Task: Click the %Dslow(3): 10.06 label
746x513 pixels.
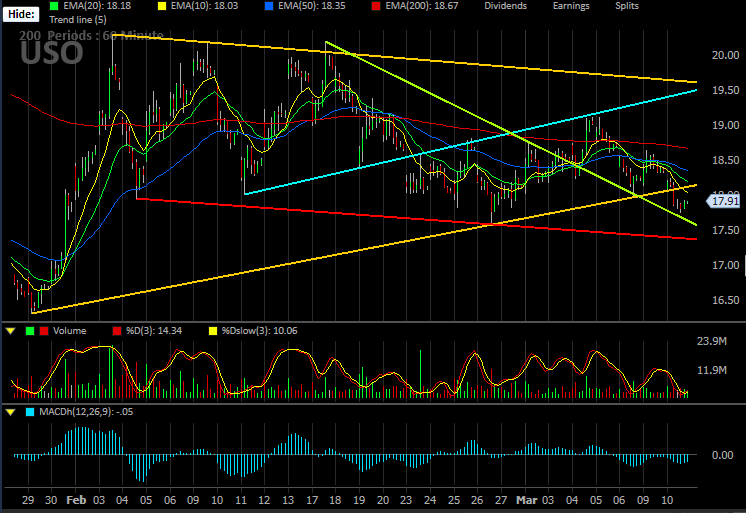Action: click(260, 331)
